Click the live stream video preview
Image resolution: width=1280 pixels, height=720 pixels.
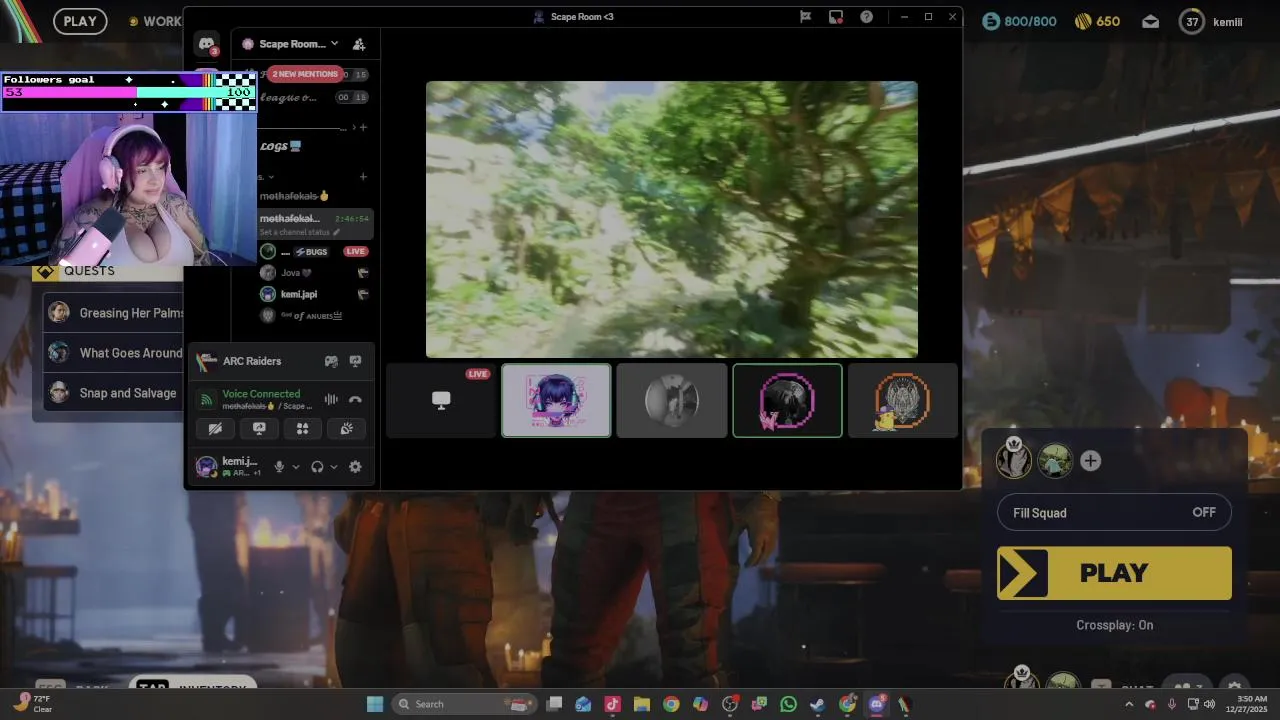tap(672, 219)
